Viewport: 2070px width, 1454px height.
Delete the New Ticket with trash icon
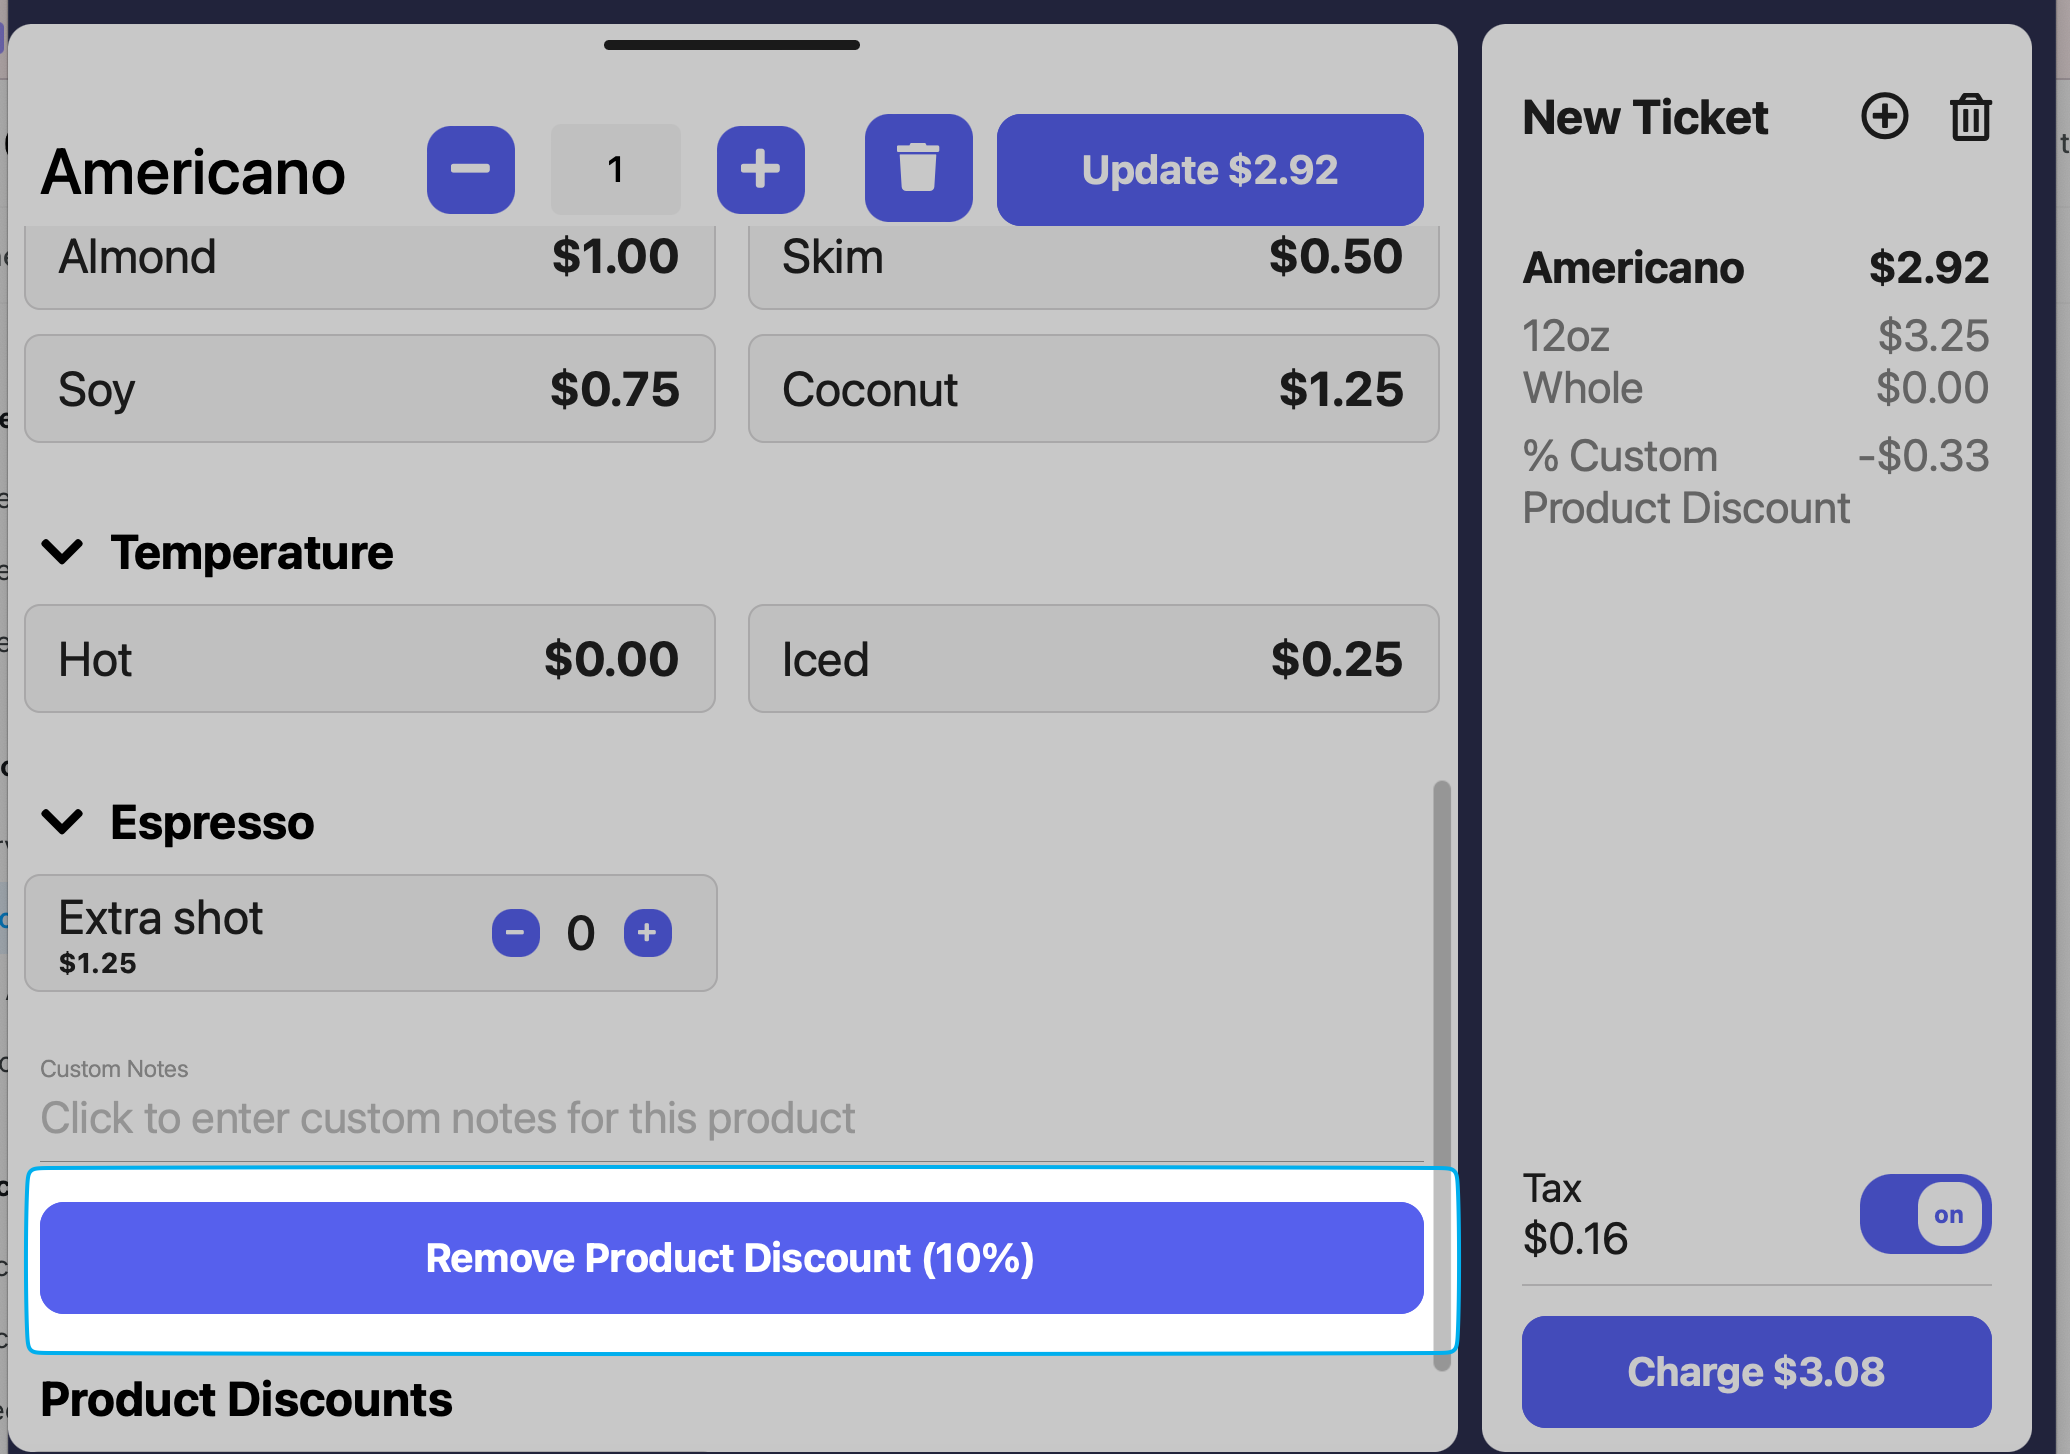1970,117
